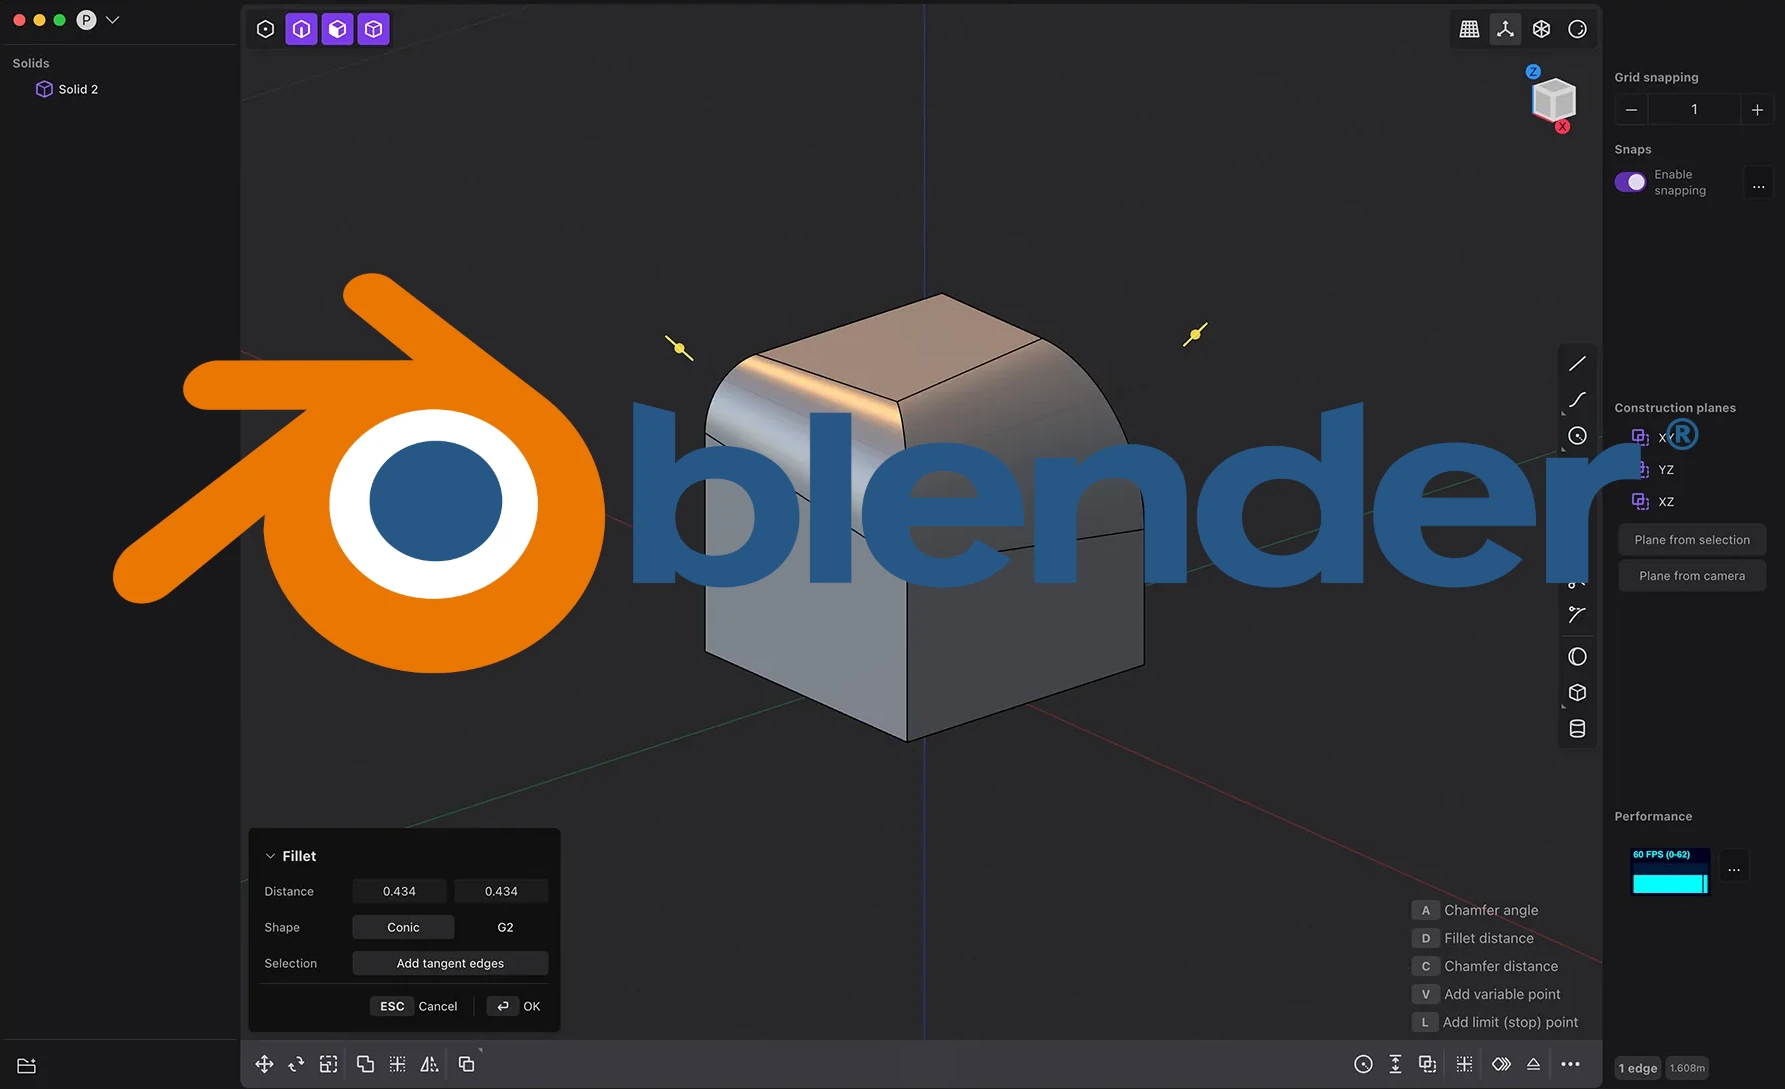This screenshot has width=1785, height=1089.
Task: Open the Boolean tool
Action: 466,1064
